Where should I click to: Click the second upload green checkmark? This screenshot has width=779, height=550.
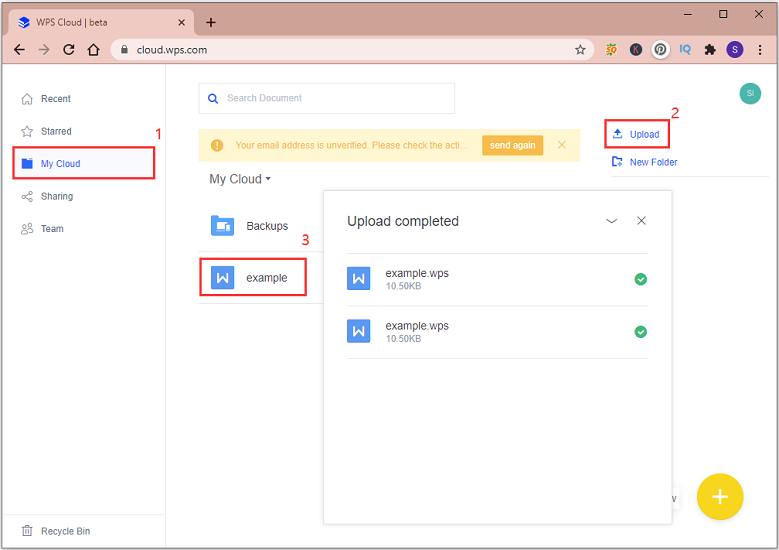[641, 331]
